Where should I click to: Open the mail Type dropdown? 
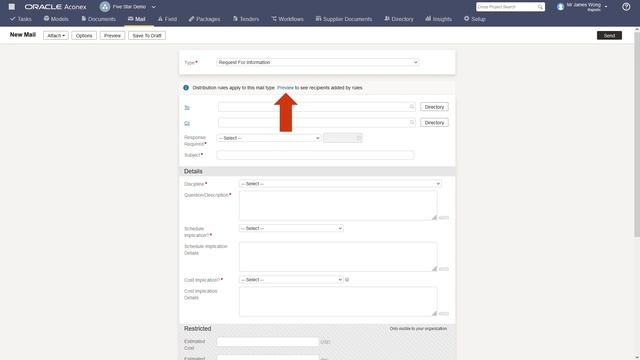point(318,62)
